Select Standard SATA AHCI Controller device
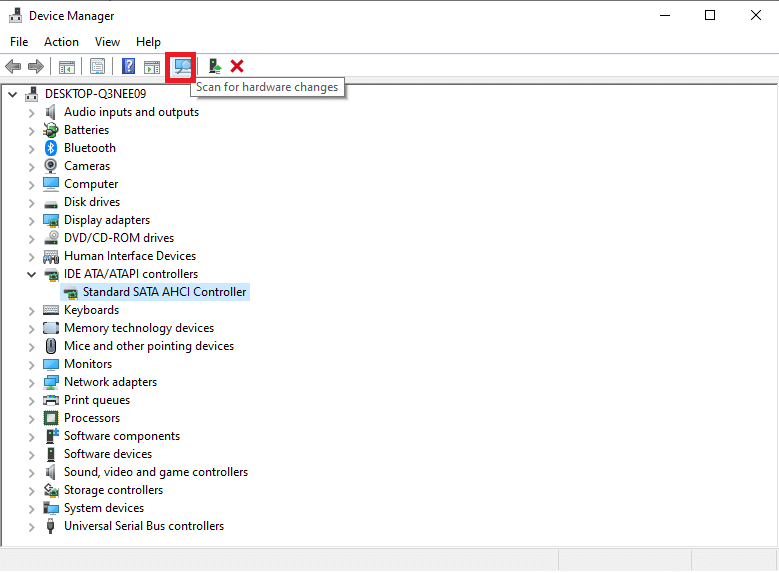 tap(164, 292)
